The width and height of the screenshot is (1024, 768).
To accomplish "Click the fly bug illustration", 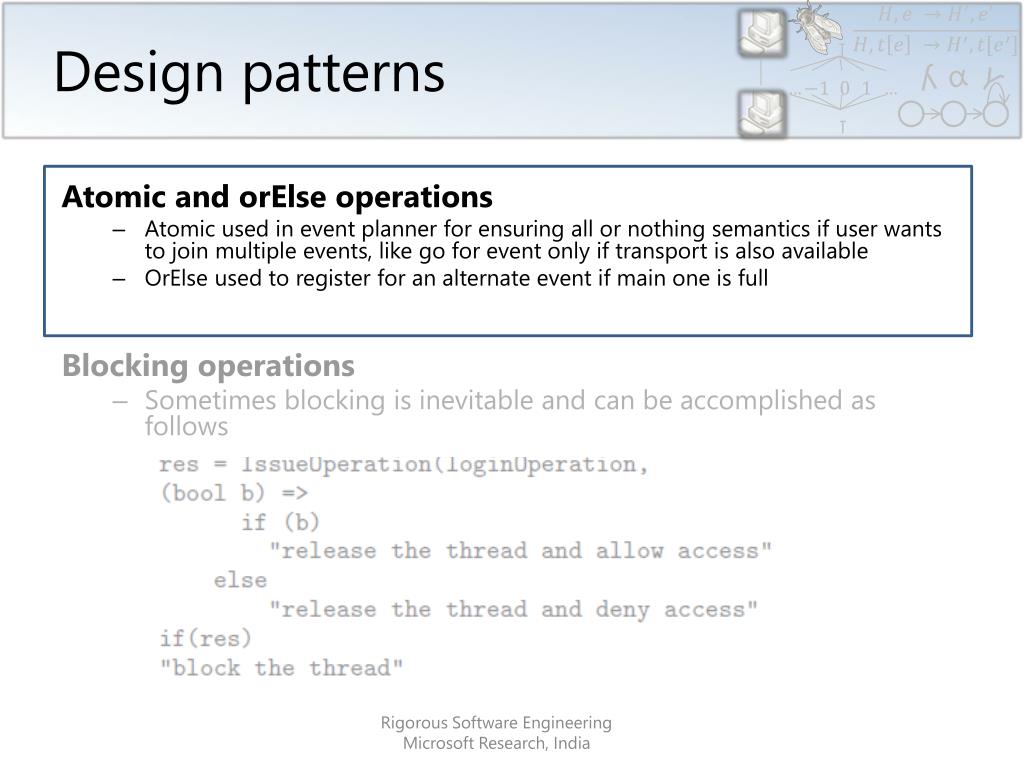I will [x=815, y=26].
